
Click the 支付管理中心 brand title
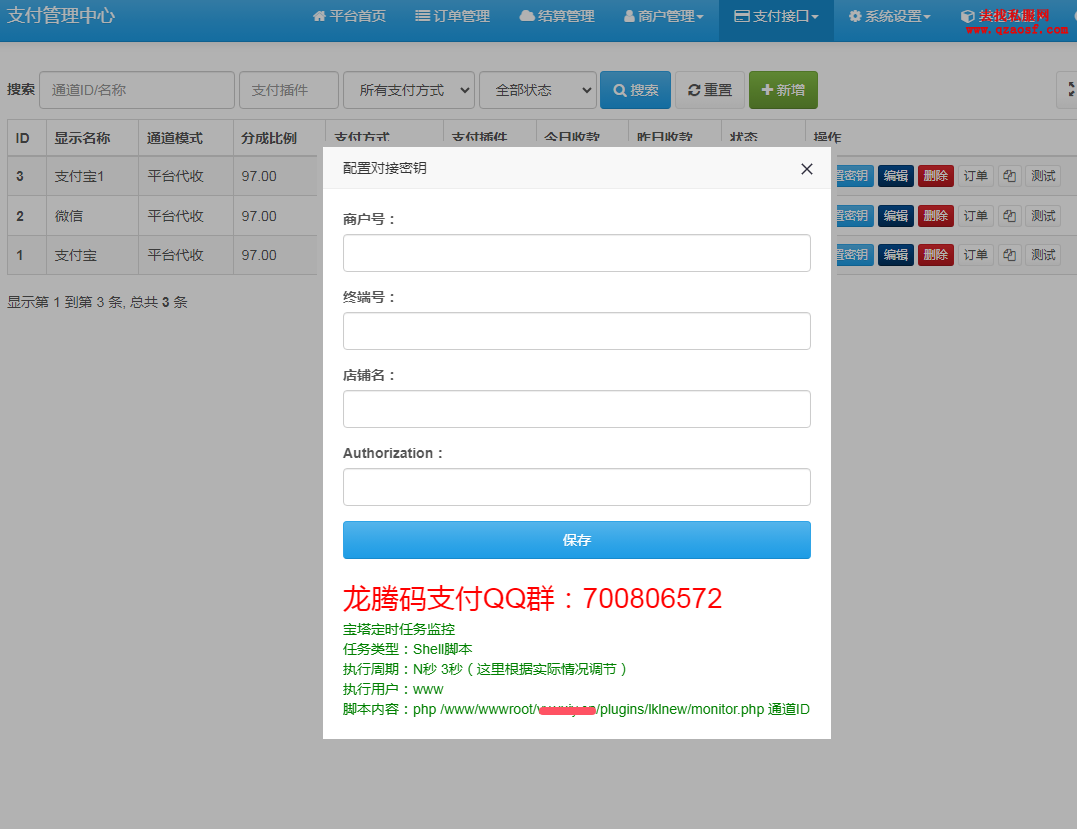click(x=61, y=15)
